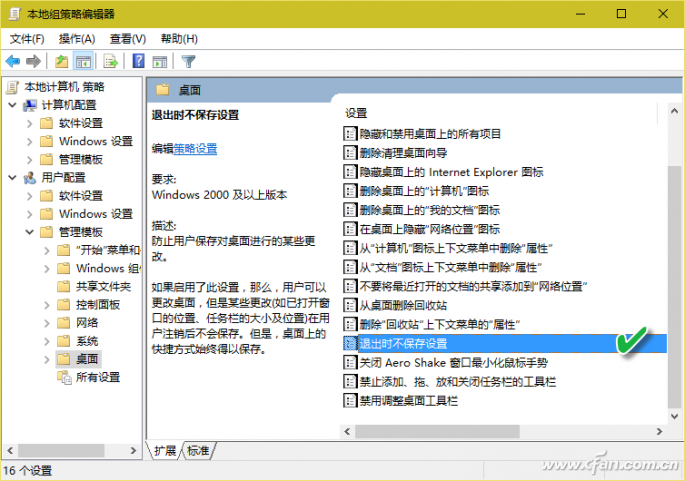The height and width of the screenshot is (481, 685).
Task: Click settings list vertical scrollbar thumb
Action: pyautogui.click(x=674, y=286)
